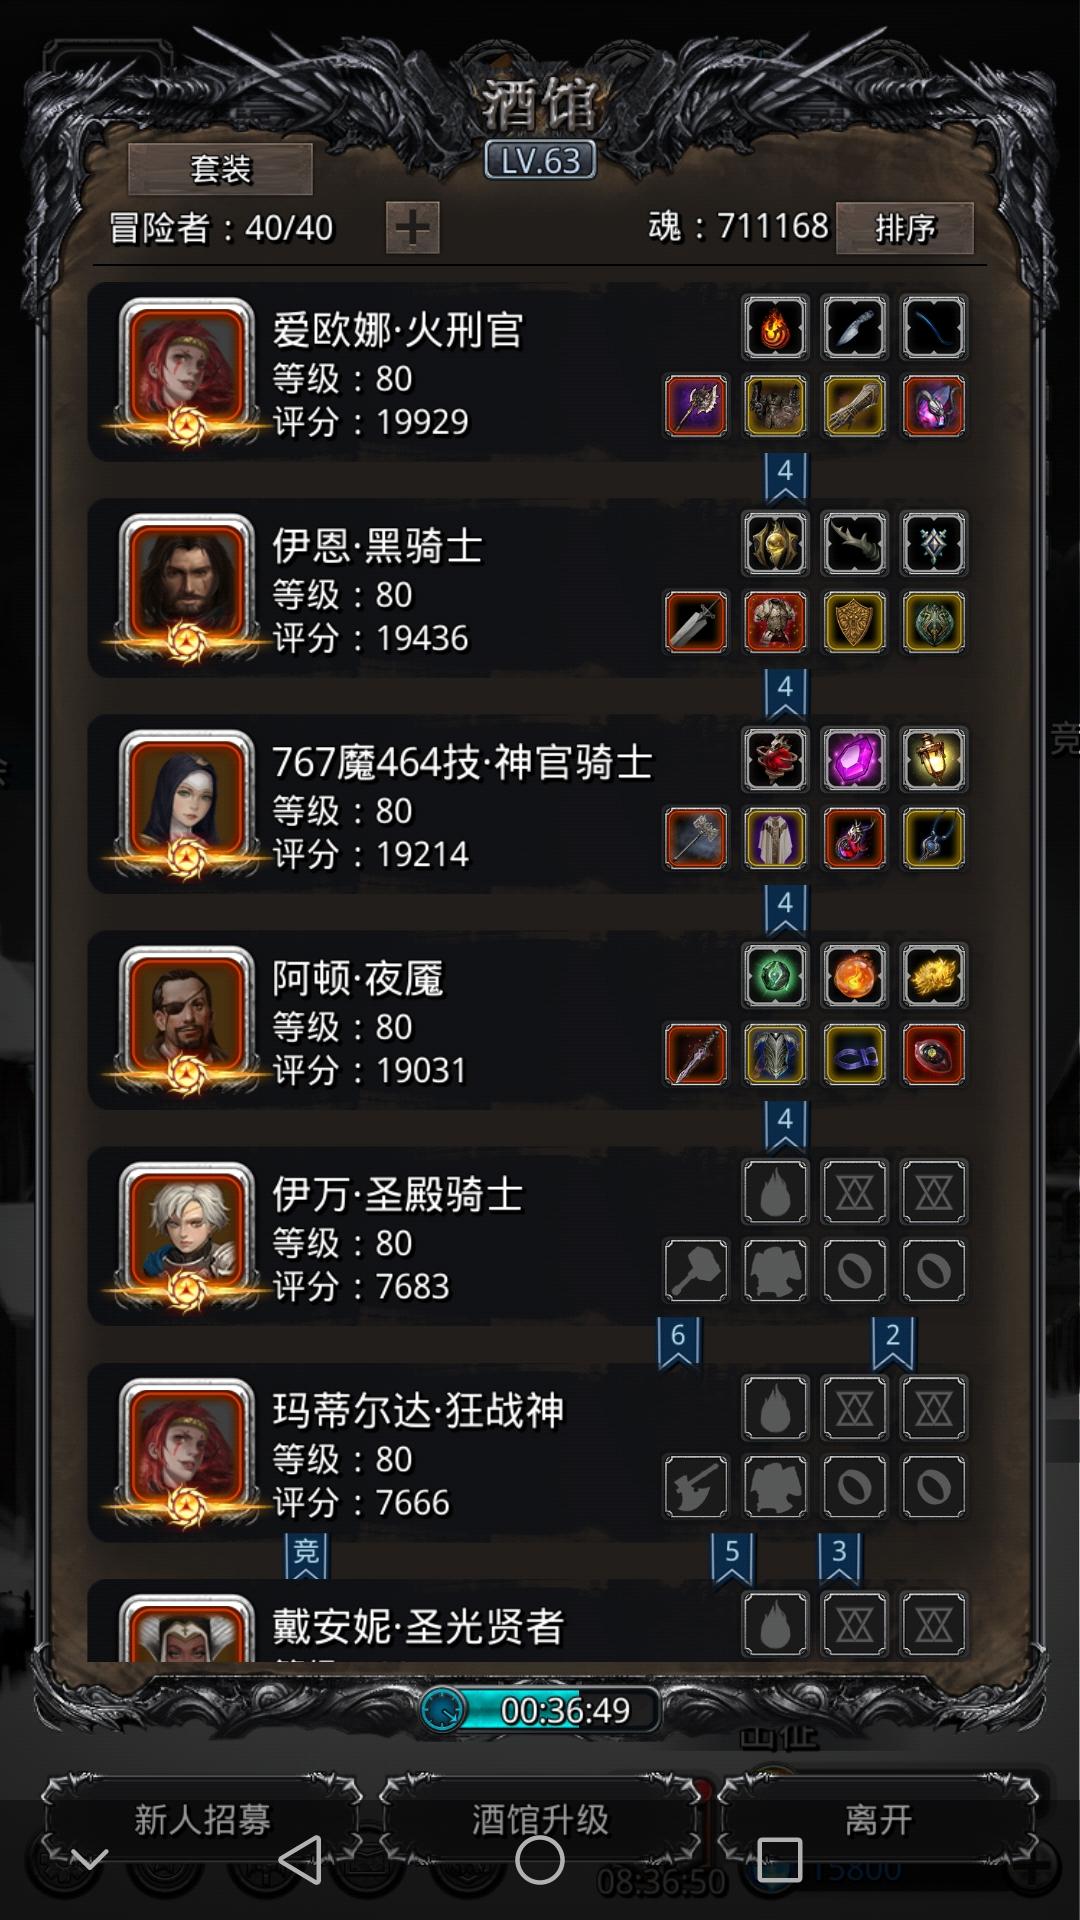Leave the tavern with 离开

[x=878, y=1819]
